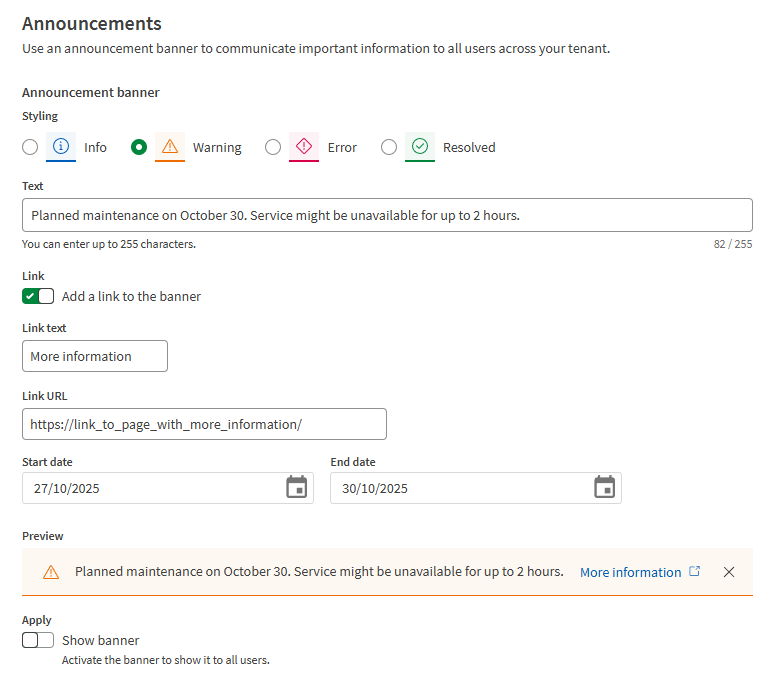Click the orange Warning triangle styling icon
The width and height of the screenshot is (768, 679).
pyautogui.click(x=170, y=147)
